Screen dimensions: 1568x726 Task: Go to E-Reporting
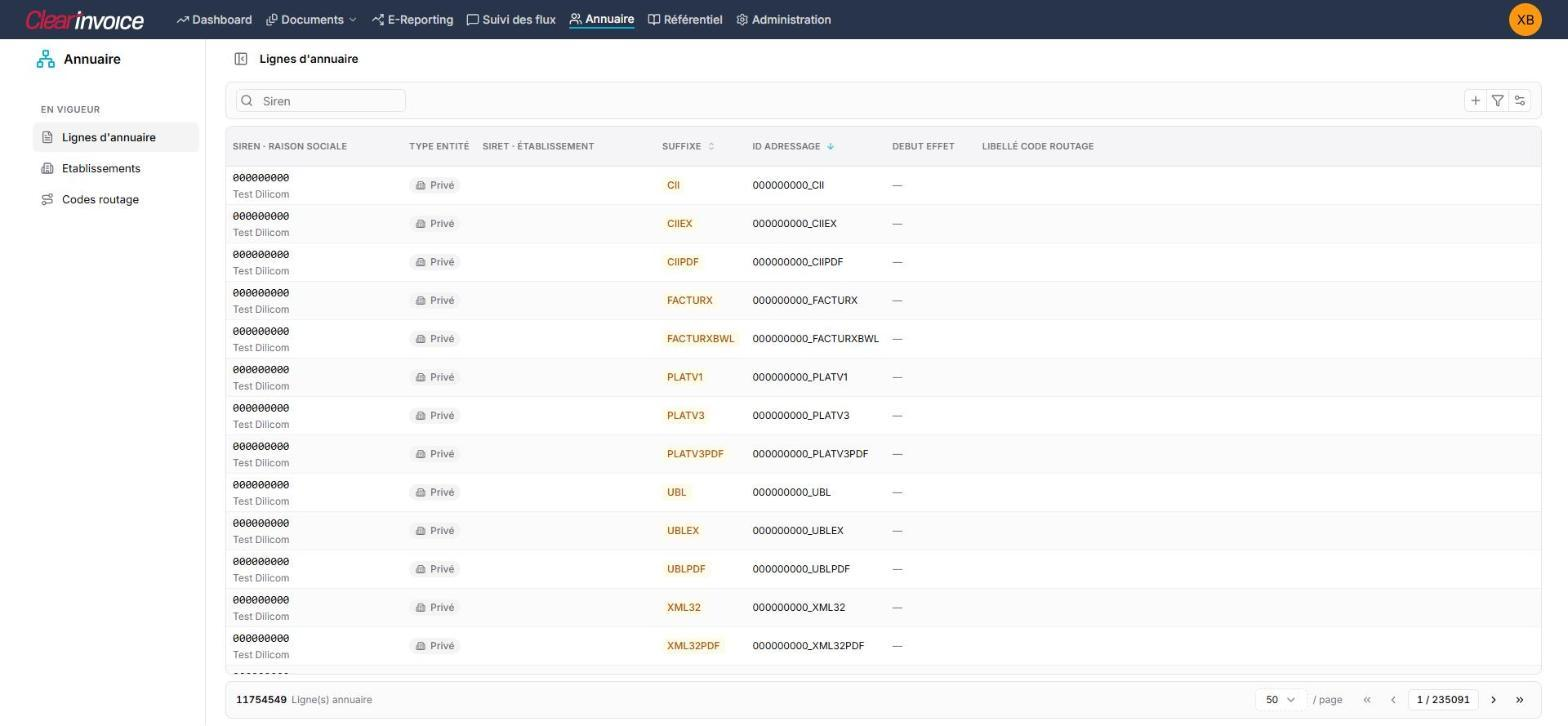point(412,20)
